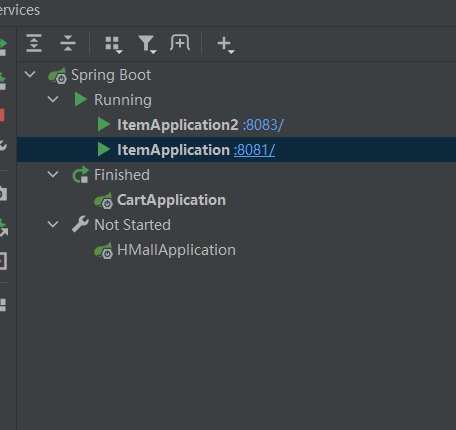Click the ItemApplication2 green run icon
Image resolution: width=456 pixels, height=430 pixels.
pyautogui.click(x=104, y=124)
